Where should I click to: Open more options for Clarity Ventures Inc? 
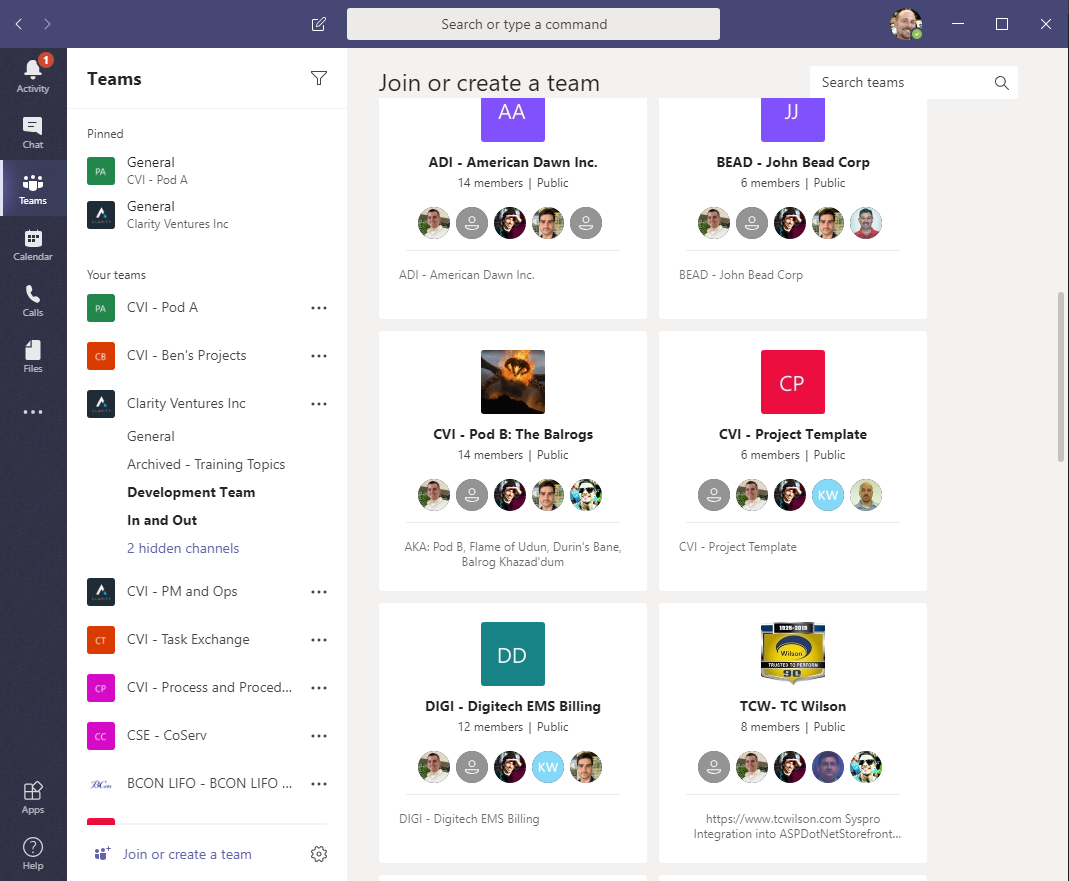[318, 404]
